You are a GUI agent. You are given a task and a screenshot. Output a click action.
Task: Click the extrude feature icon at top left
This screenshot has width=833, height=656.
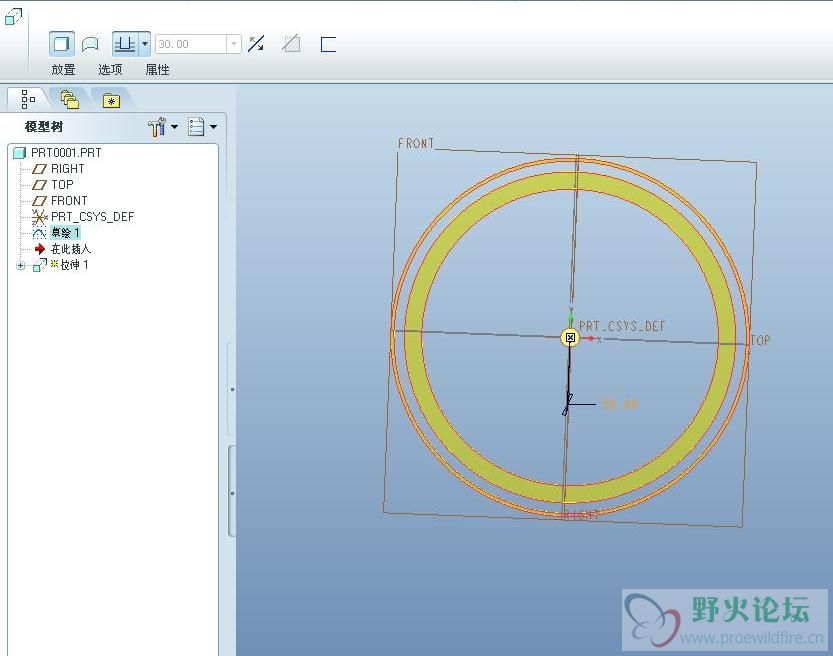tap(13, 16)
